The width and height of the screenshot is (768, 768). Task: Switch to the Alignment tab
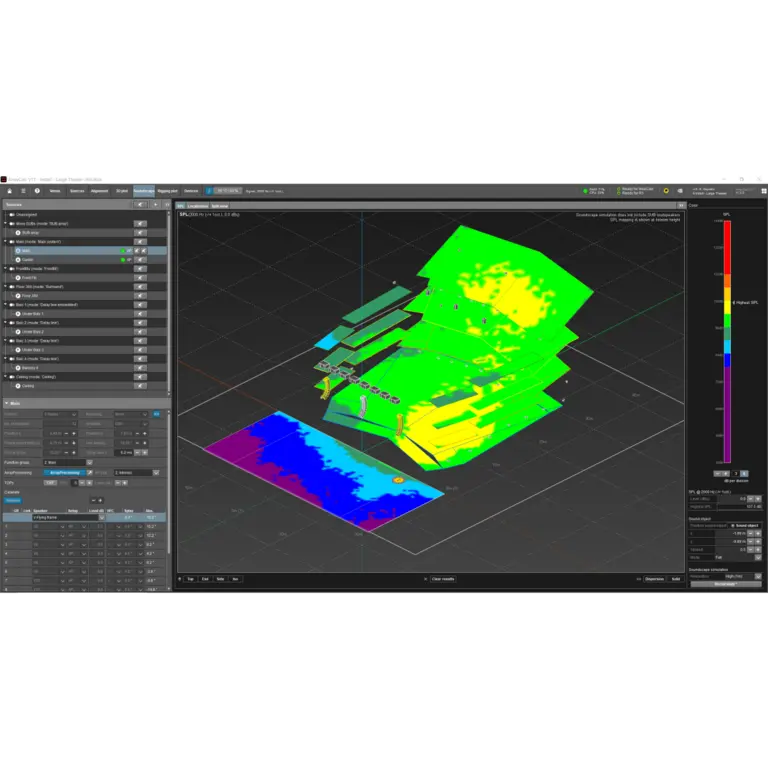tap(99, 190)
